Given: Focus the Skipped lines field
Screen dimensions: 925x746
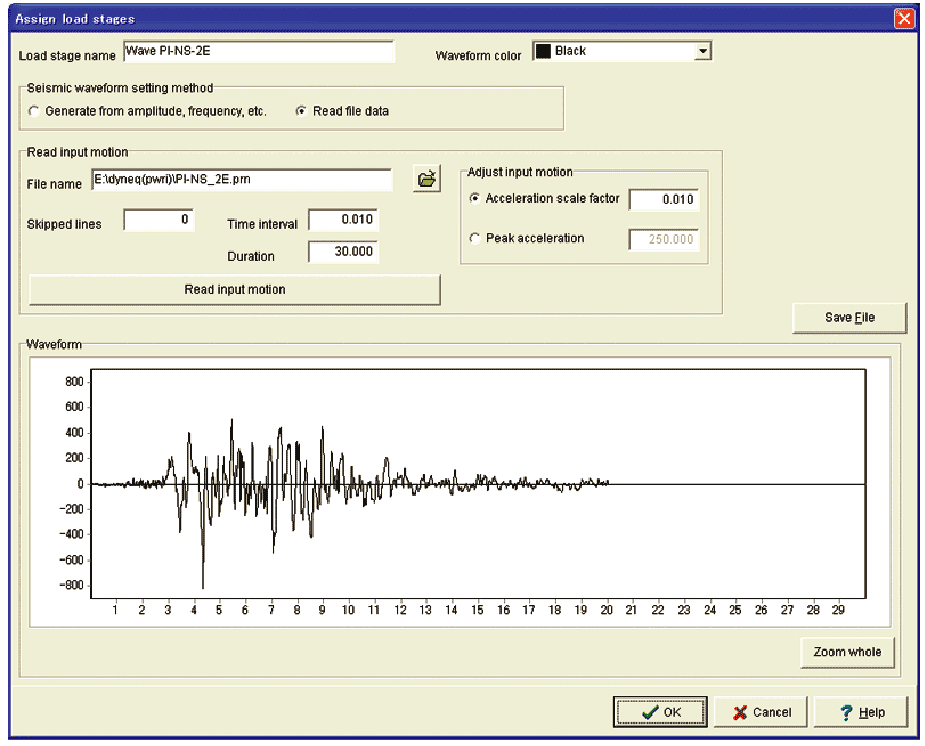Looking at the screenshot, I should 159,220.
